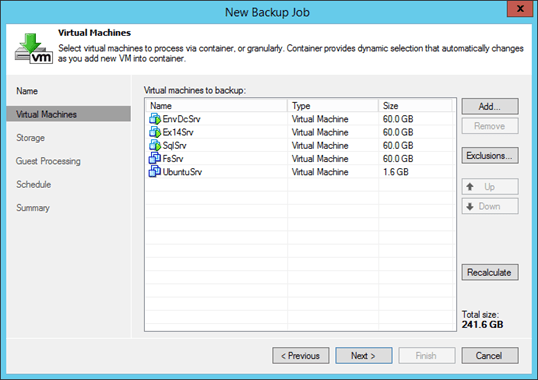
Task: Open the Exclusions... dialog
Action: (x=490, y=155)
